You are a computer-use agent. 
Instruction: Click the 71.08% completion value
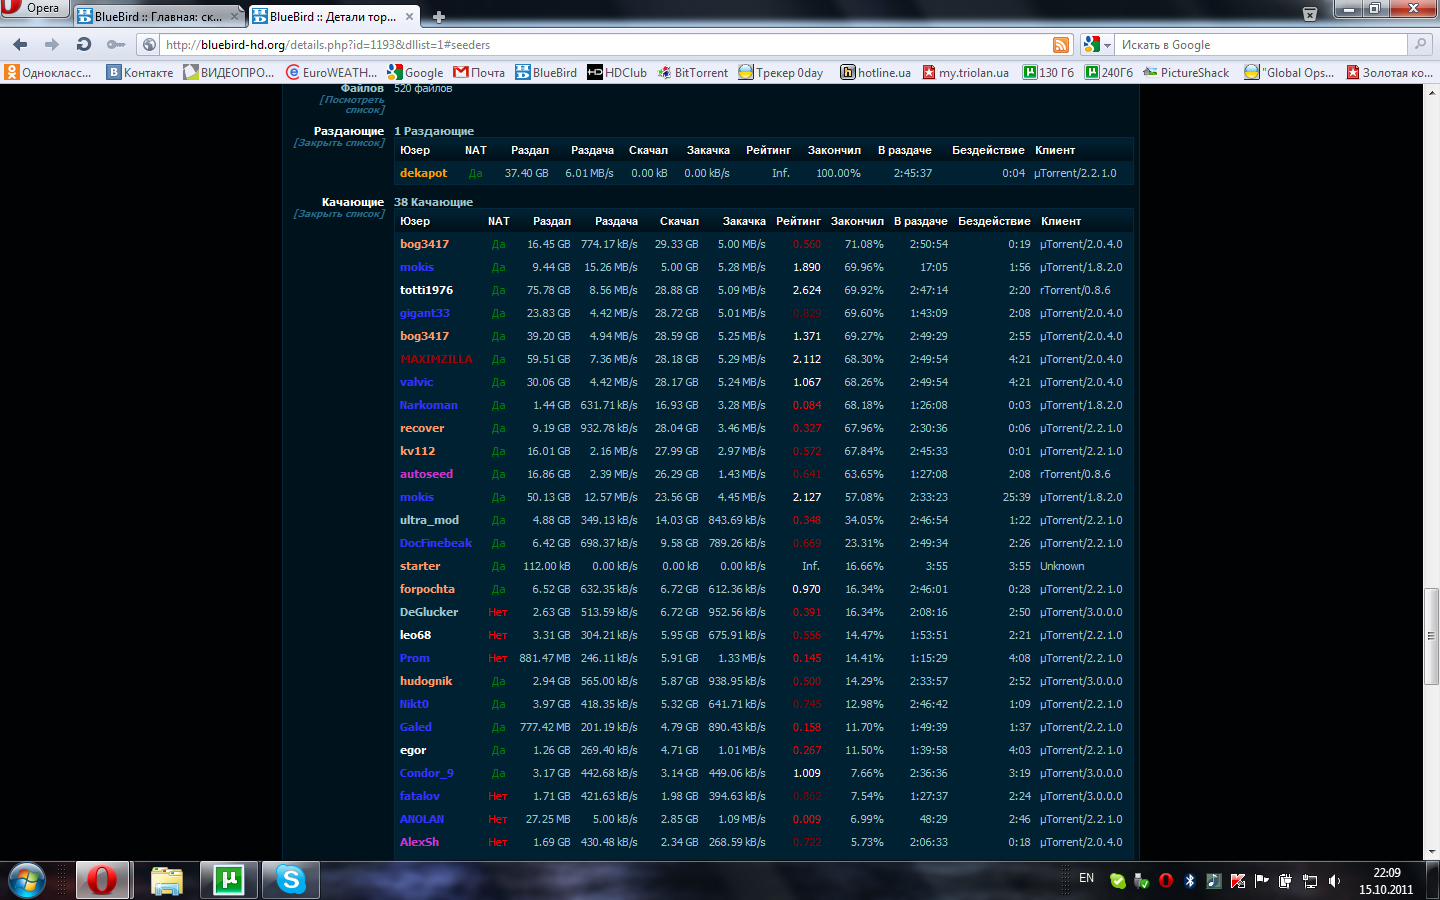click(x=864, y=244)
